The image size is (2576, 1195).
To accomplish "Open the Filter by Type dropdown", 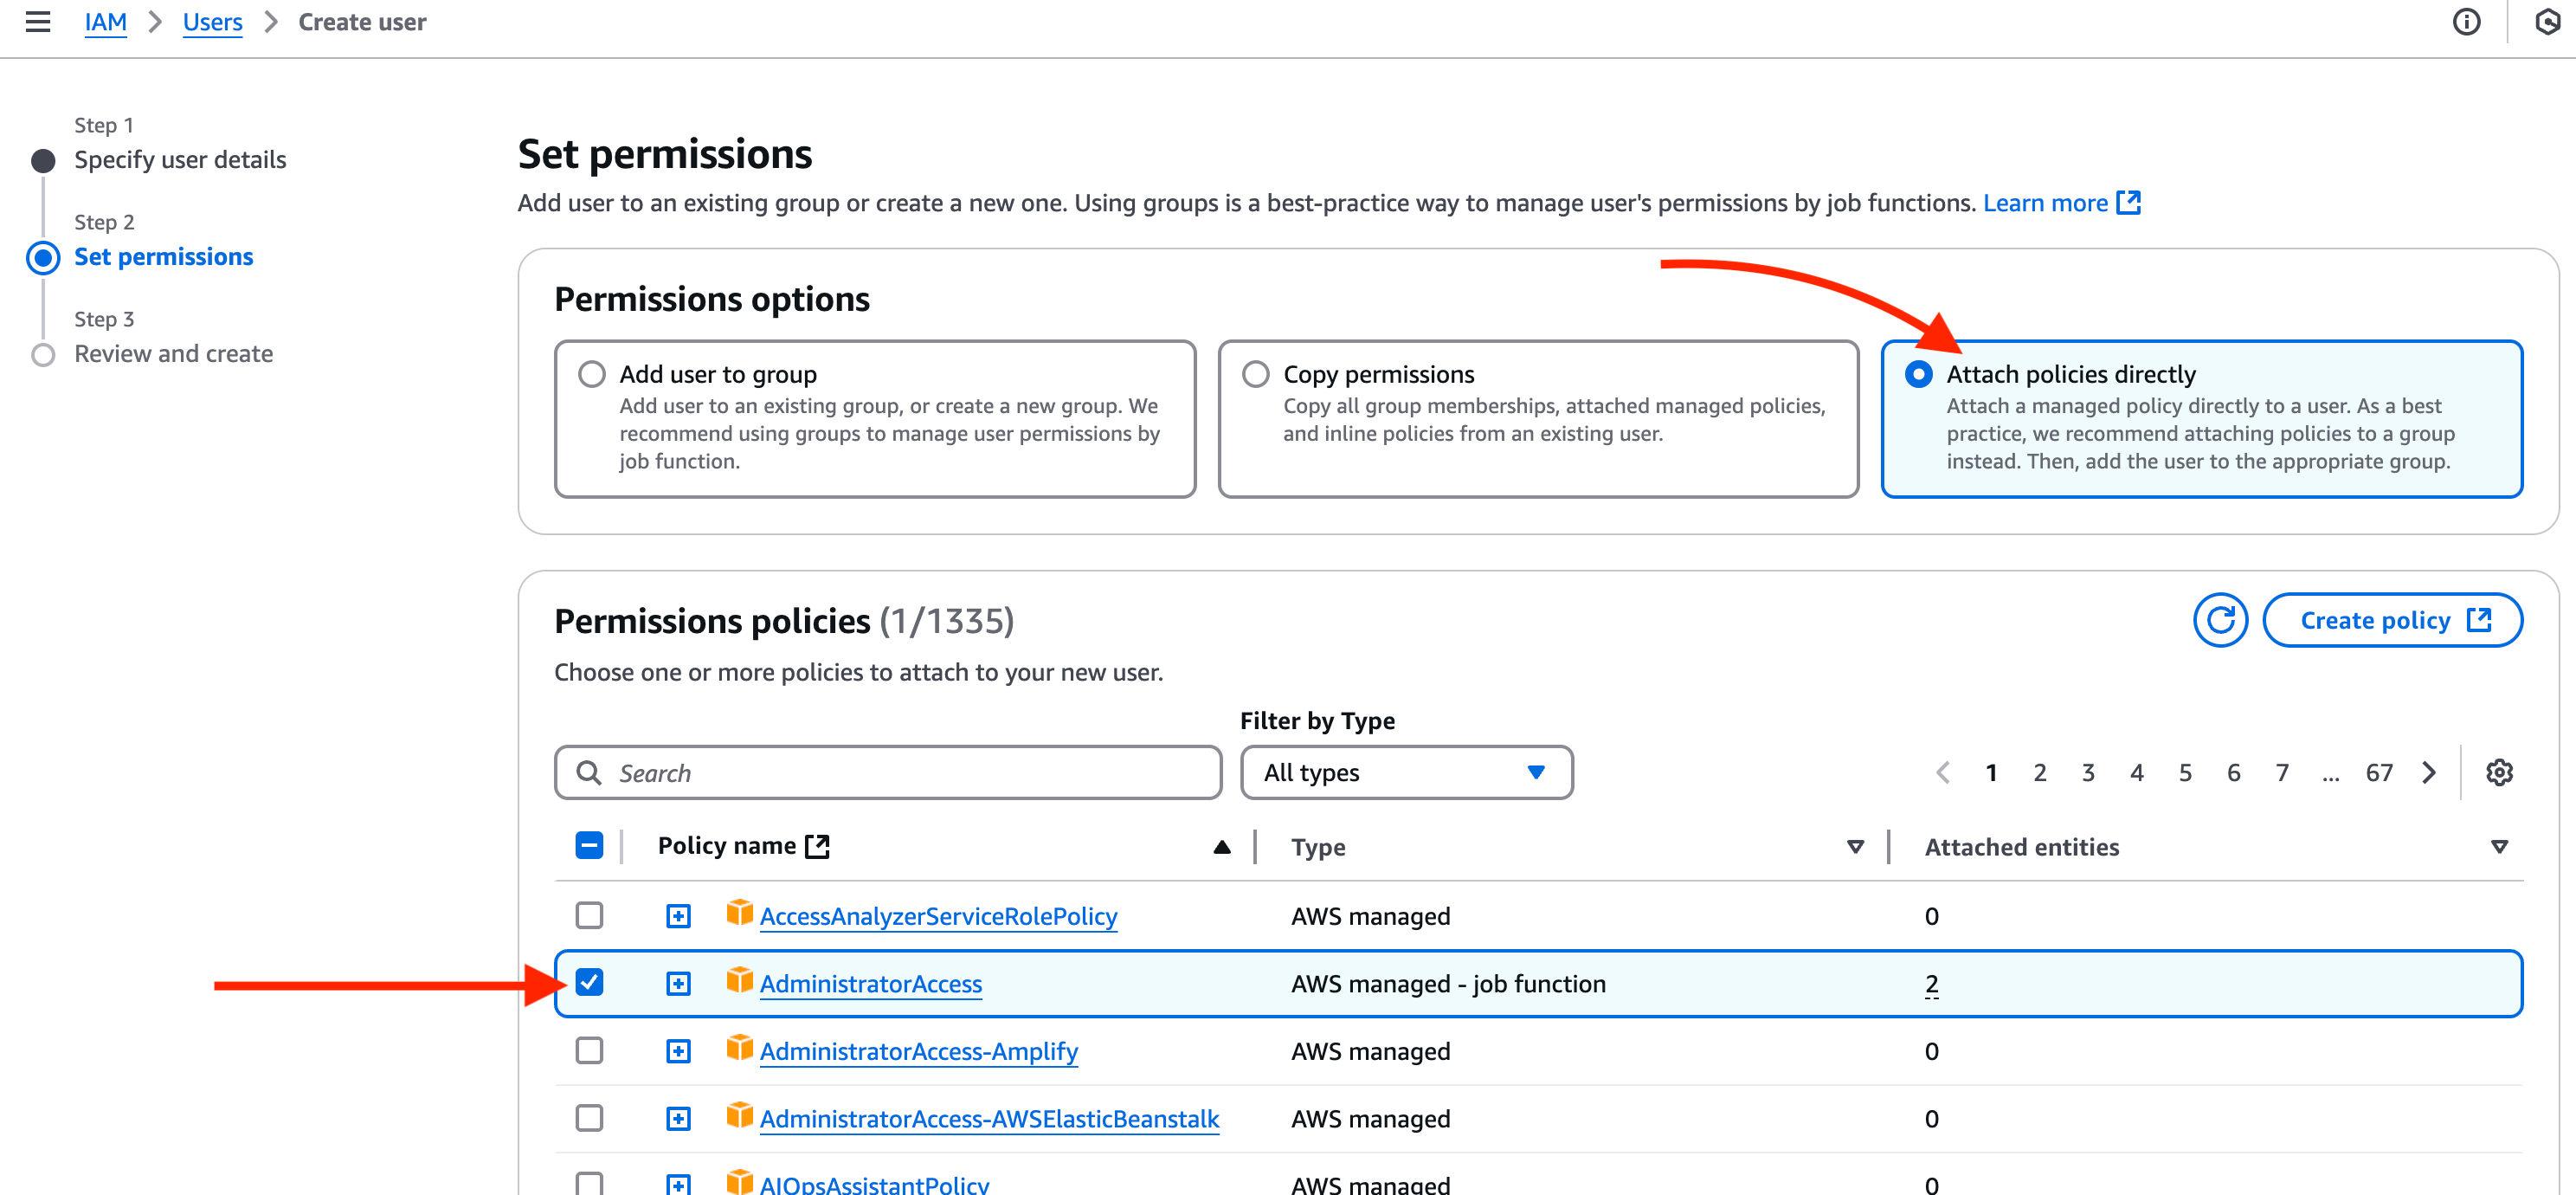I will click(1406, 773).
